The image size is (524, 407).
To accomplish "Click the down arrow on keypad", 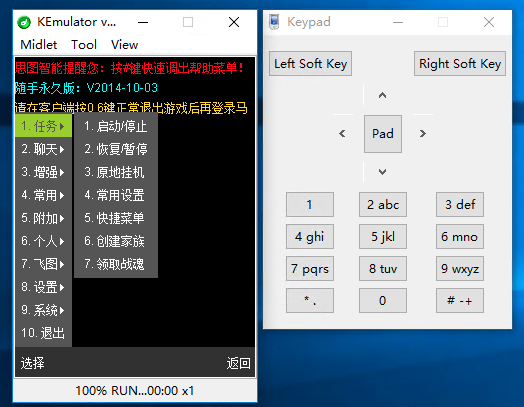I will coord(383,172).
